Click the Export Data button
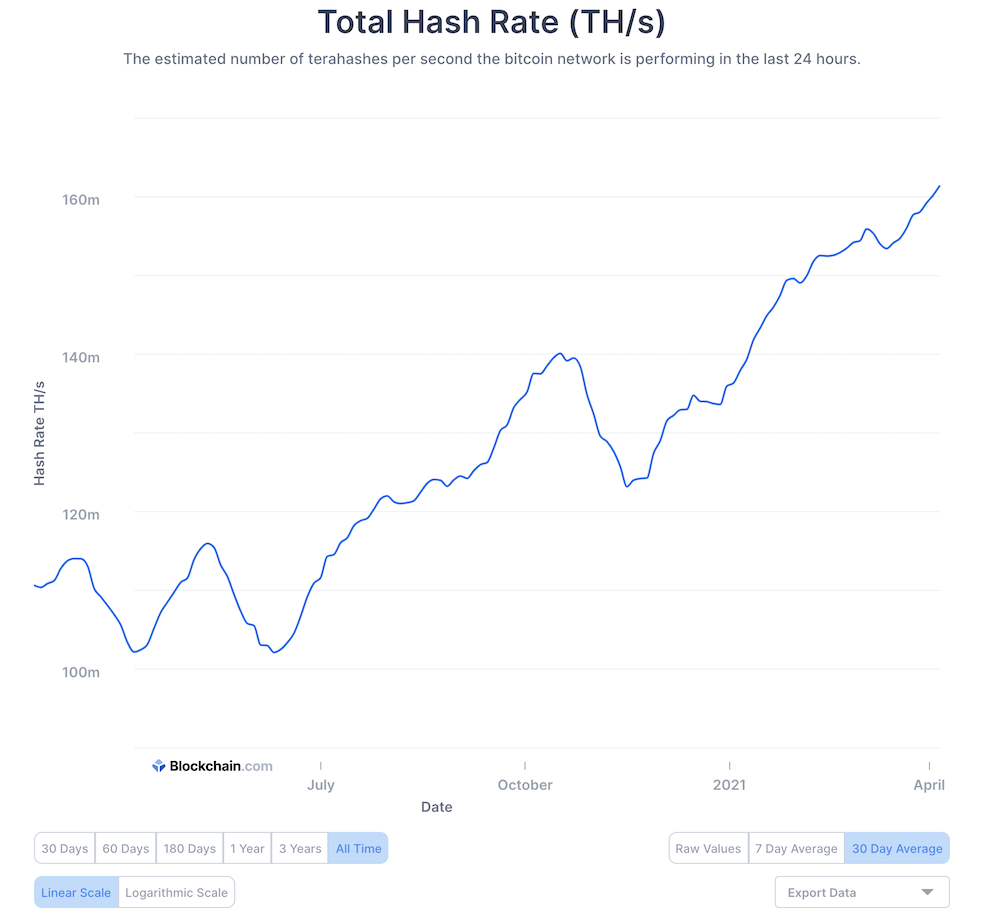 pos(862,892)
